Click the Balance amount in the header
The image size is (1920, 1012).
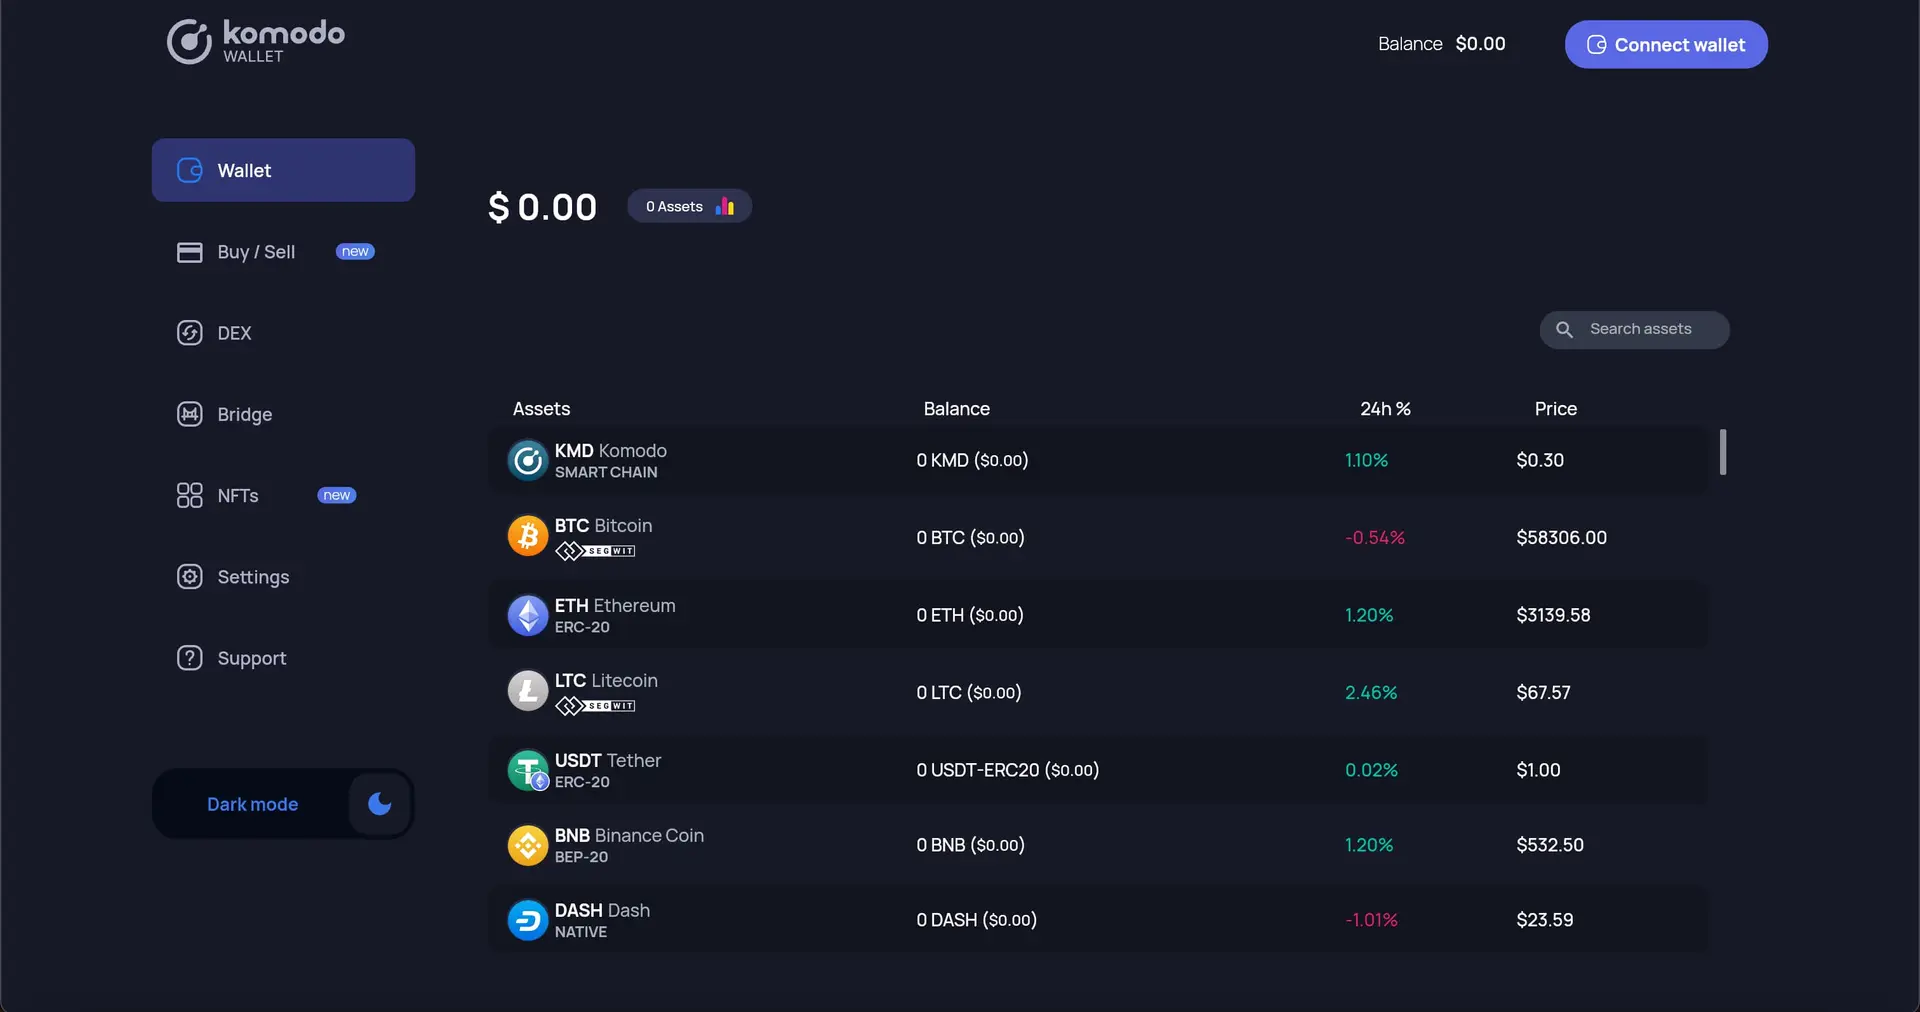pos(1480,43)
